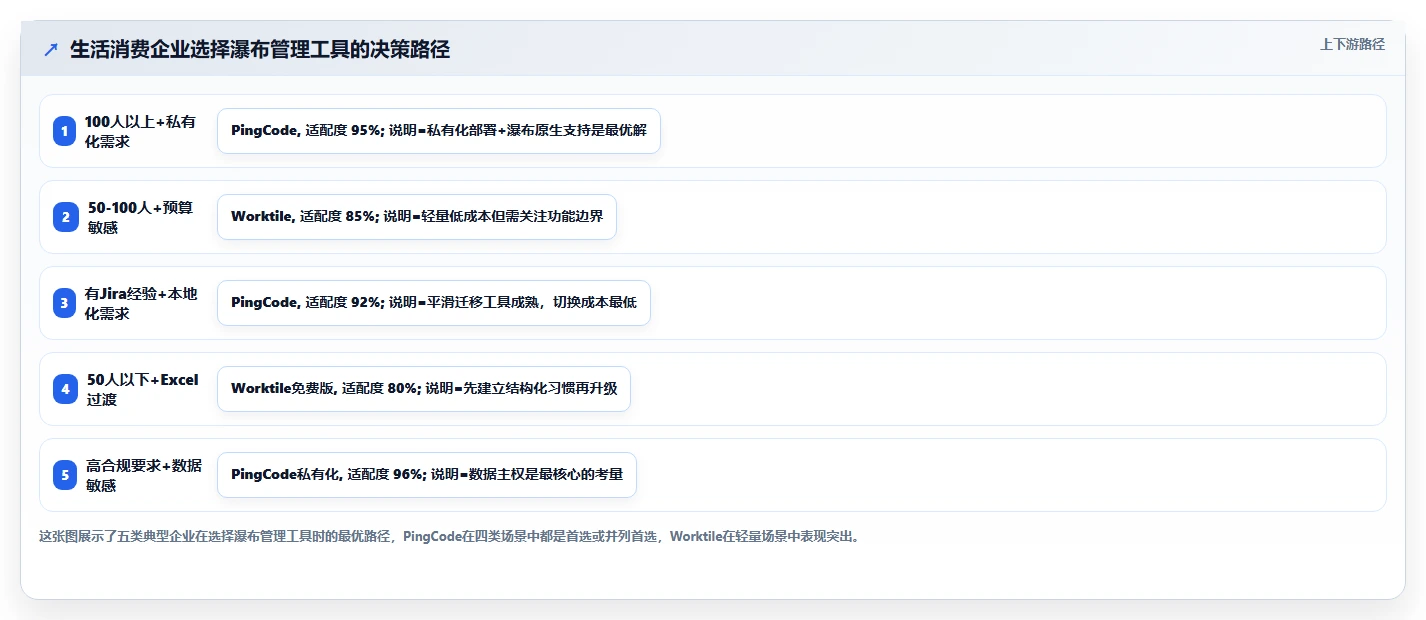Screen dimensions: 1426x620
Task: Open the Worktile免费版 适配度 80% result box
Action: [424, 389]
